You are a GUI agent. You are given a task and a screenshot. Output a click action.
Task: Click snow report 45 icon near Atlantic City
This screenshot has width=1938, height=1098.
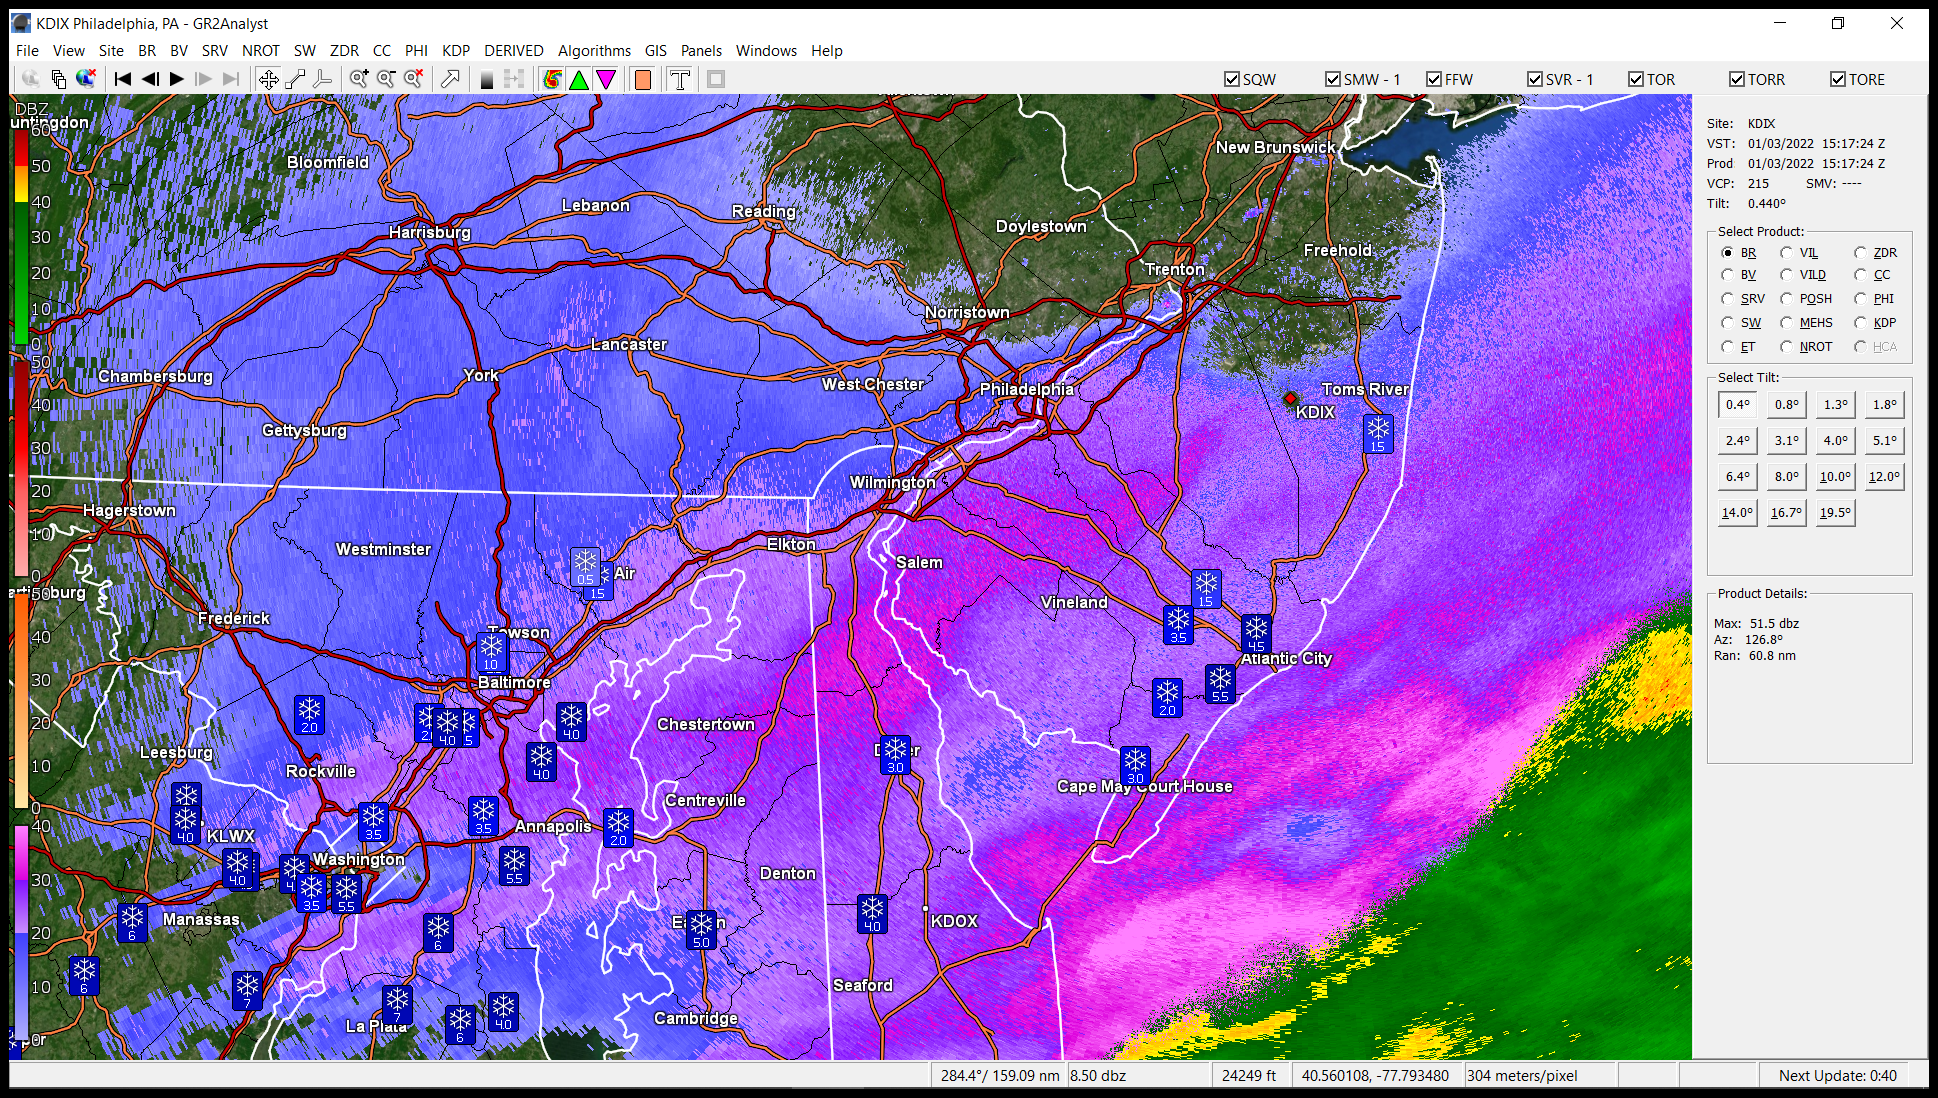(x=1256, y=634)
